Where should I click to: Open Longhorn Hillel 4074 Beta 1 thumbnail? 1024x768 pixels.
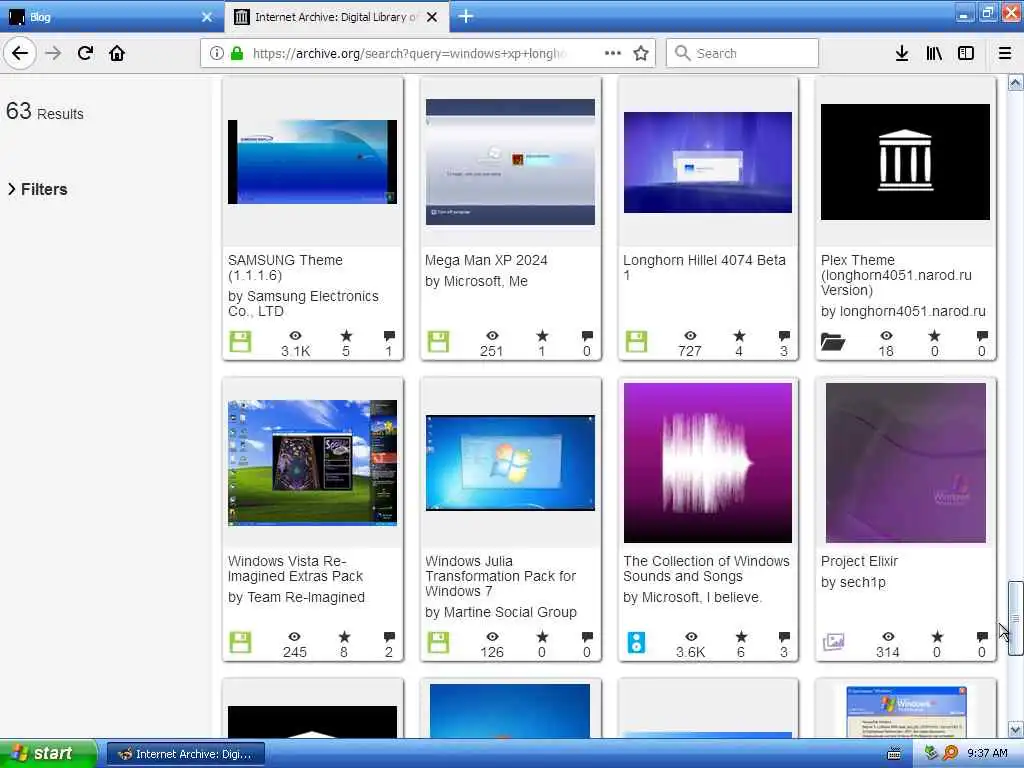[x=708, y=162]
